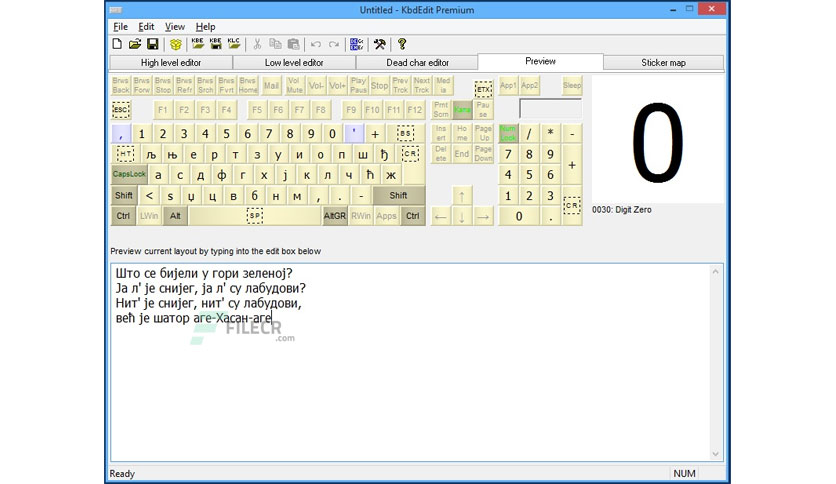Click inside the preview typing text box
This screenshot has height=484, width=836.
click(x=411, y=362)
